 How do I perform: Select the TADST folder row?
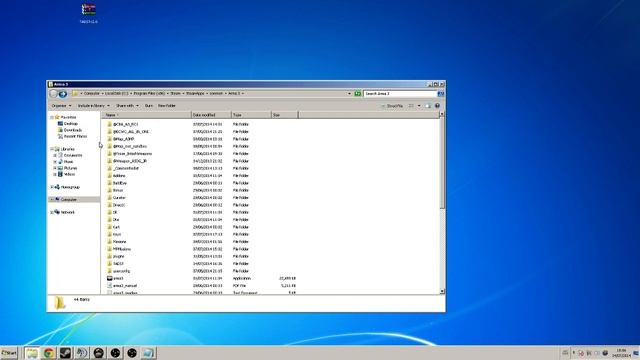200,264
